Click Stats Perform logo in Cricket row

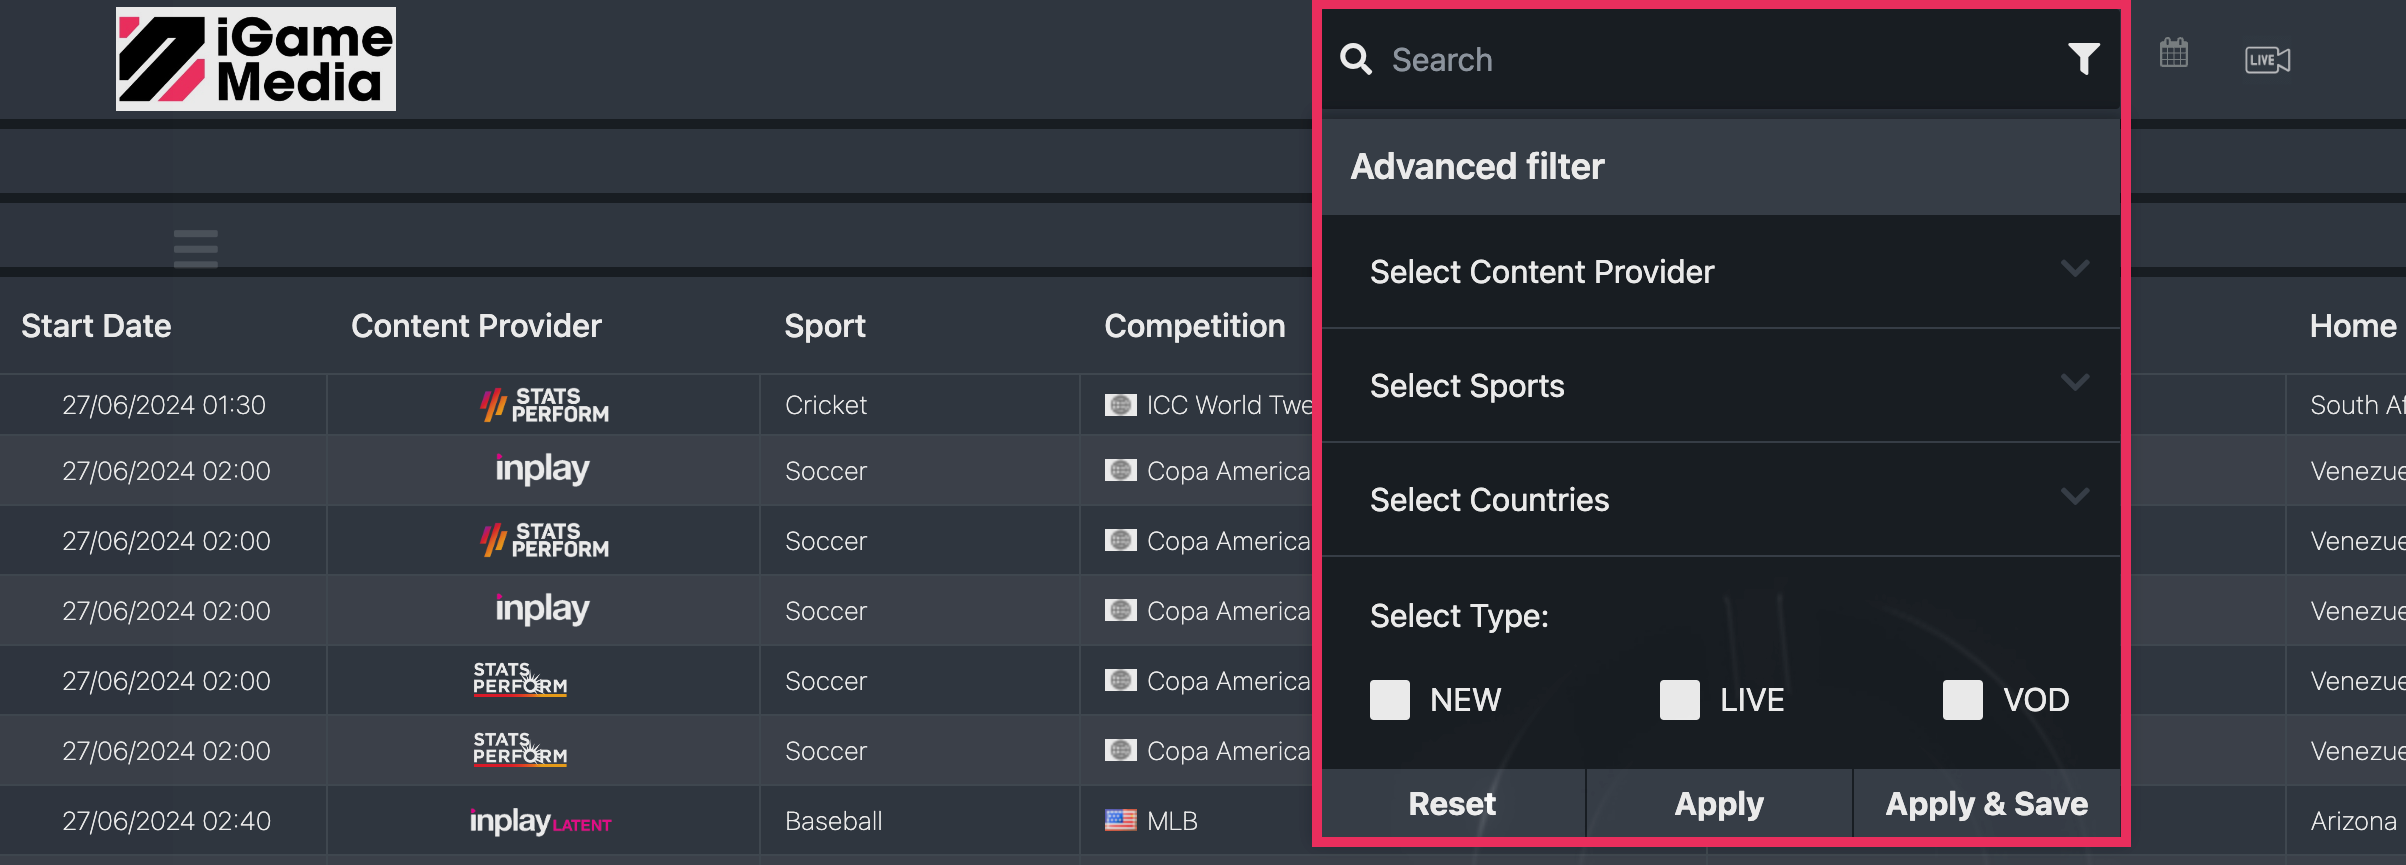tap(544, 405)
